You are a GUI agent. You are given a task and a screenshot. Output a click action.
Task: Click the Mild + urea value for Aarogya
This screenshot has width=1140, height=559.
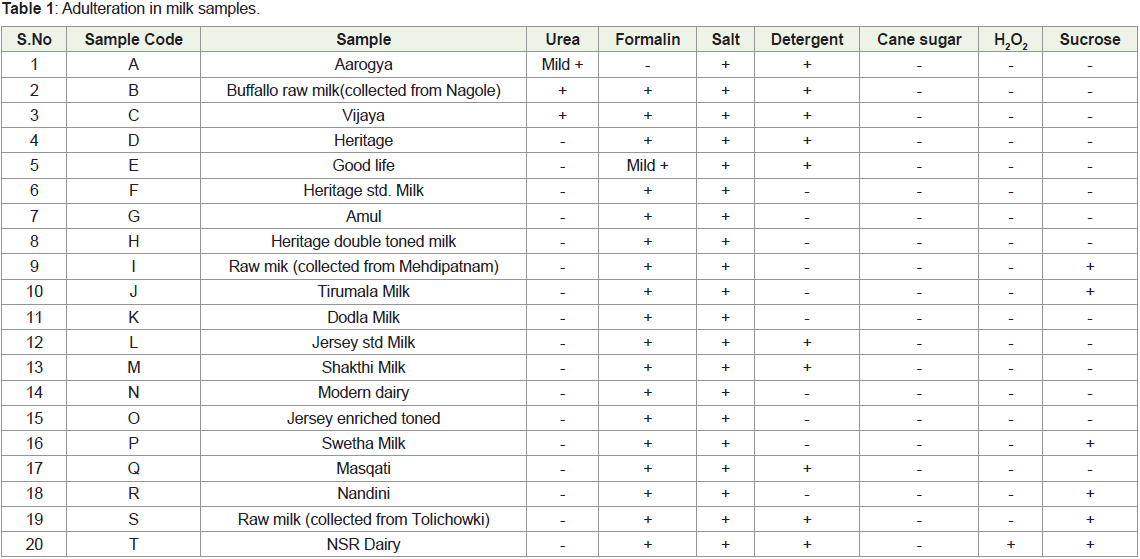562,65
